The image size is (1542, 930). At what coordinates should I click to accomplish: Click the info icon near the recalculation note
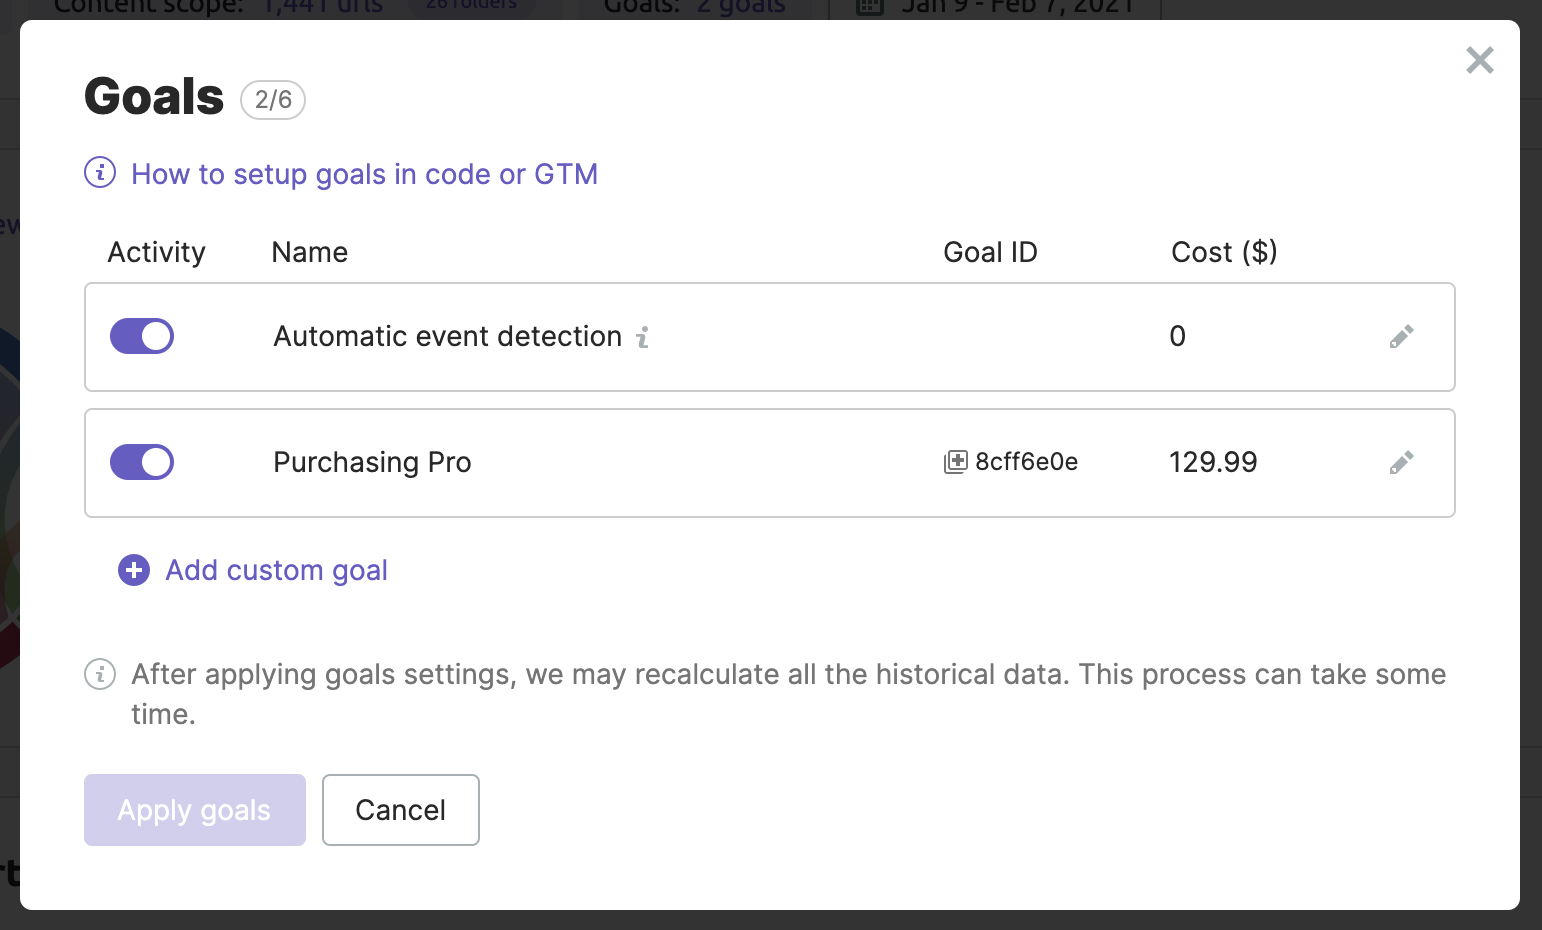click(x=99, y=675)
